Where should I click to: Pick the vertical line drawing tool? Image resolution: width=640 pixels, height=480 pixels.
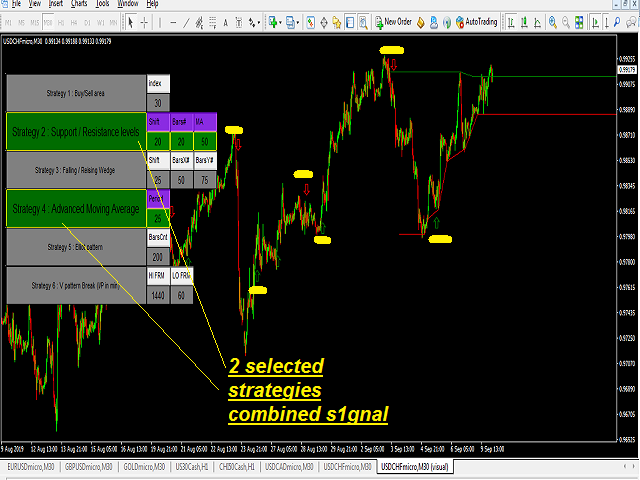[x=160, y=22]
